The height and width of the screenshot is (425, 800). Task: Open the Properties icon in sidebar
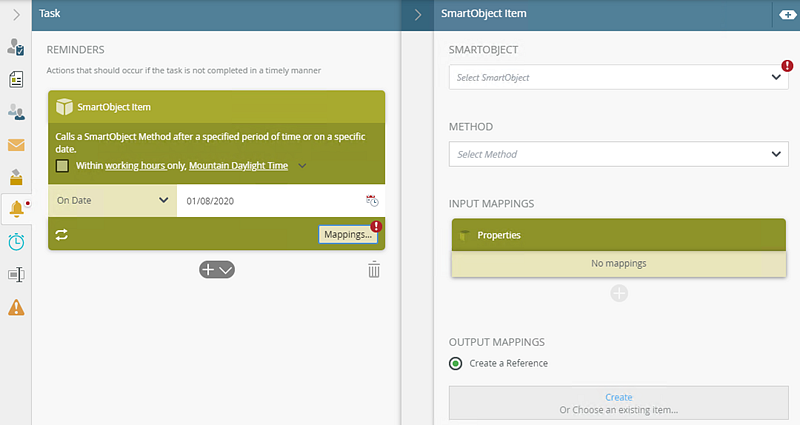tap(16, 274)
